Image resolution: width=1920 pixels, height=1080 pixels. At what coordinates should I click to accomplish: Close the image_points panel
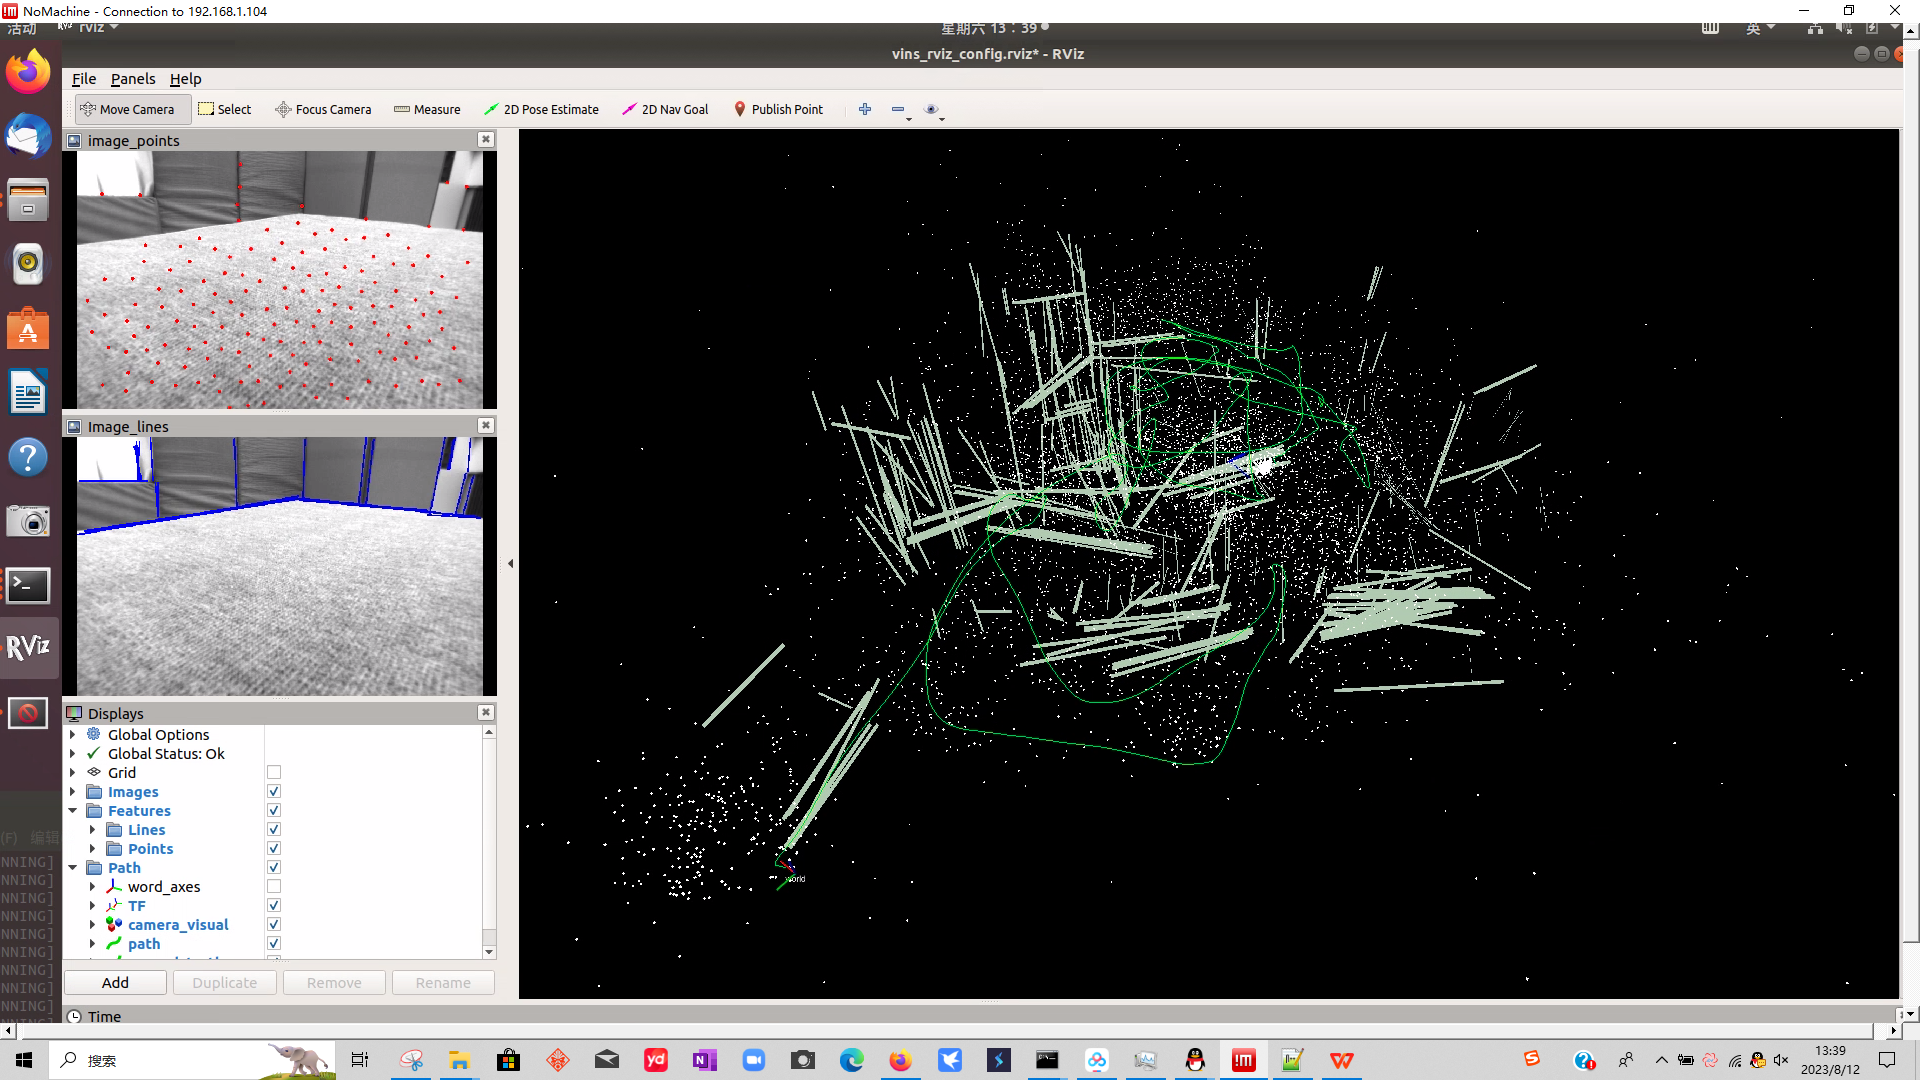tap(486, 140)
